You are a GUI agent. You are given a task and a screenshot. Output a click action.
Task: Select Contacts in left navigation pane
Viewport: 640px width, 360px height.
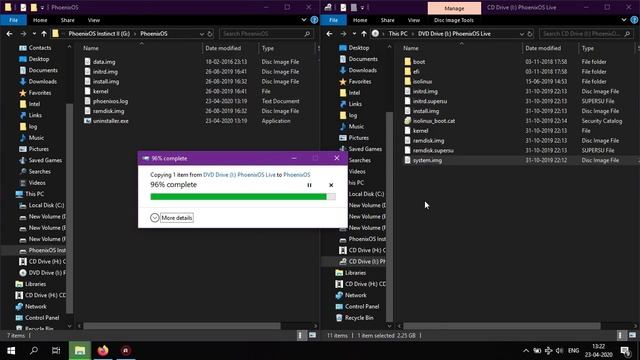click(40, 48)
